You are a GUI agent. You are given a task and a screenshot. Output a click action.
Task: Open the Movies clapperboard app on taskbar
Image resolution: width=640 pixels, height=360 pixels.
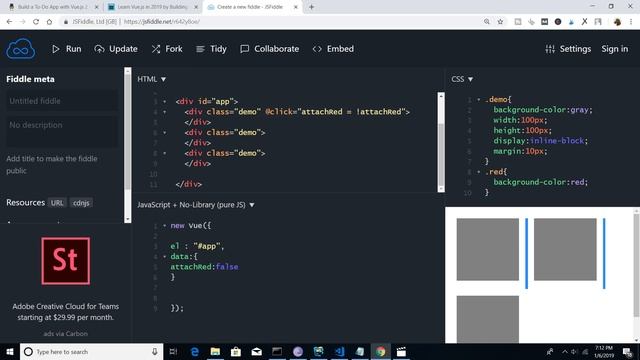(x=401, y=352)
